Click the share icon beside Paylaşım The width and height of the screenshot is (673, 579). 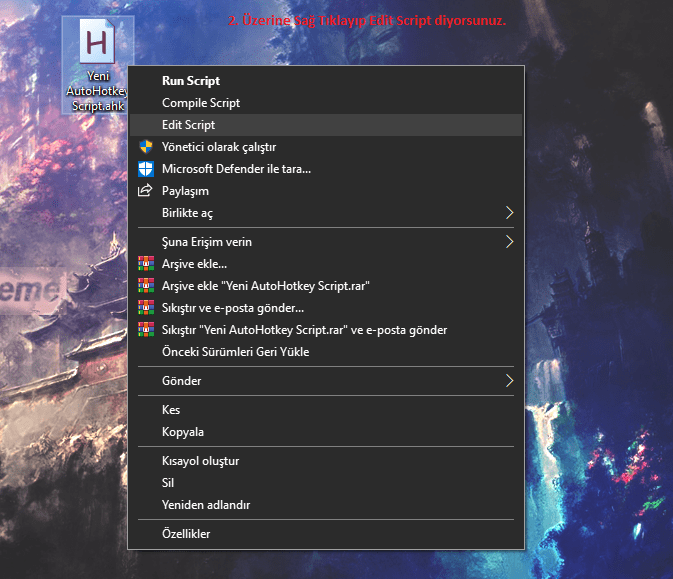coord(145,190)
